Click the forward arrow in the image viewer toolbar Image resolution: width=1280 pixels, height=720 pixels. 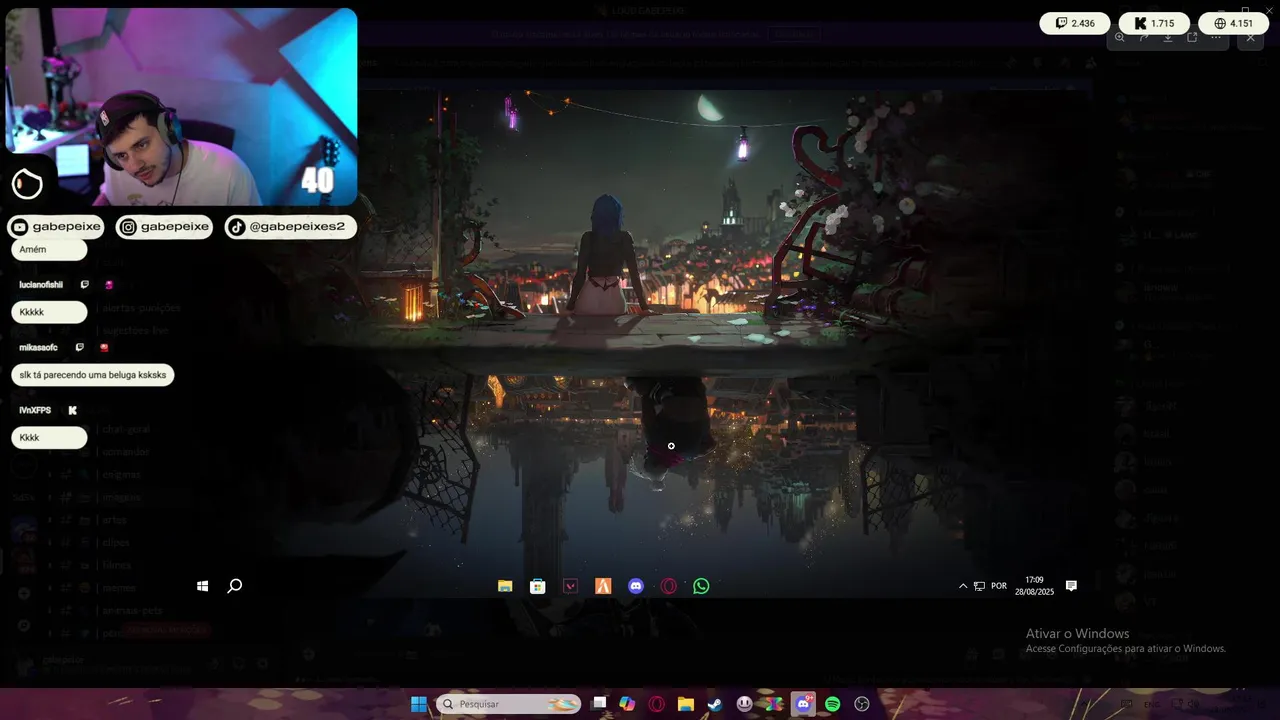1144,37
